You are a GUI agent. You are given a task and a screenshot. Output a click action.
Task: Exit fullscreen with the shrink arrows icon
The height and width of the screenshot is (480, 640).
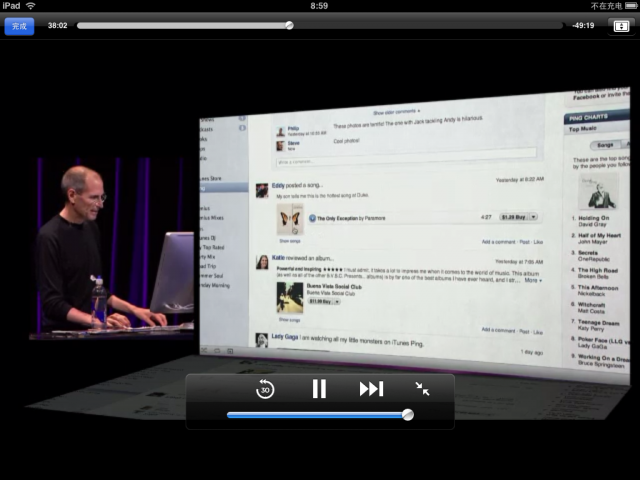click(x=422, y=389)
